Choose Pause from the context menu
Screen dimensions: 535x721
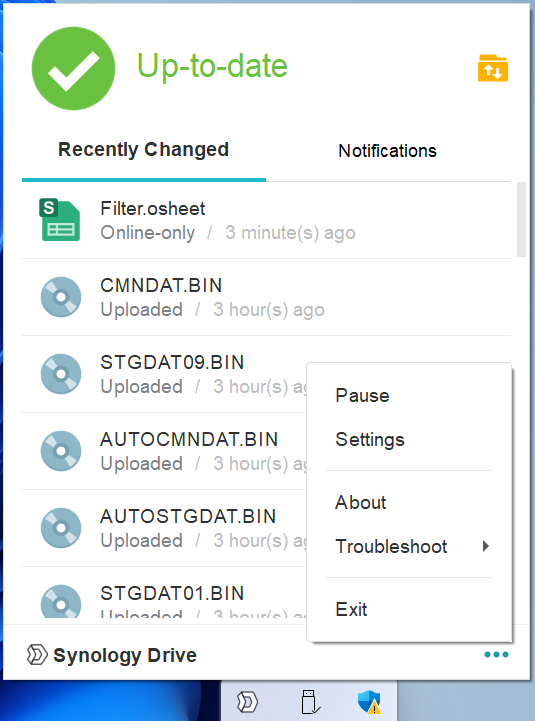362,396
